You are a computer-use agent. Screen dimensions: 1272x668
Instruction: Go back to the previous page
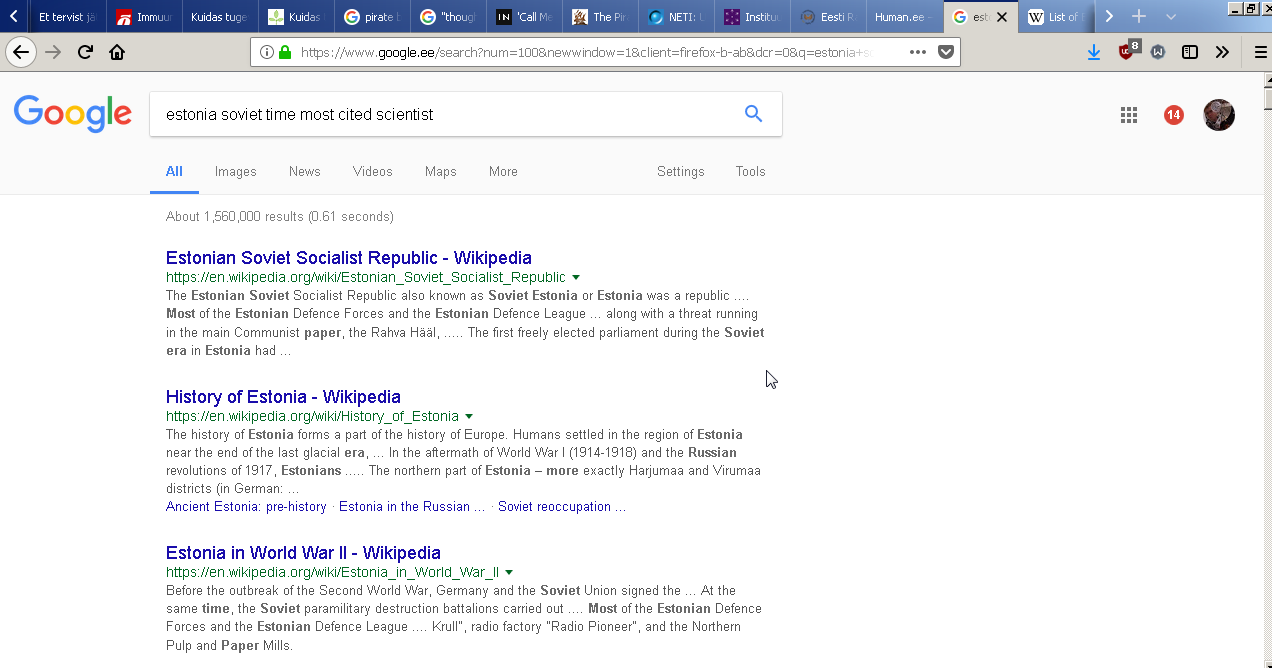point(21,52)
